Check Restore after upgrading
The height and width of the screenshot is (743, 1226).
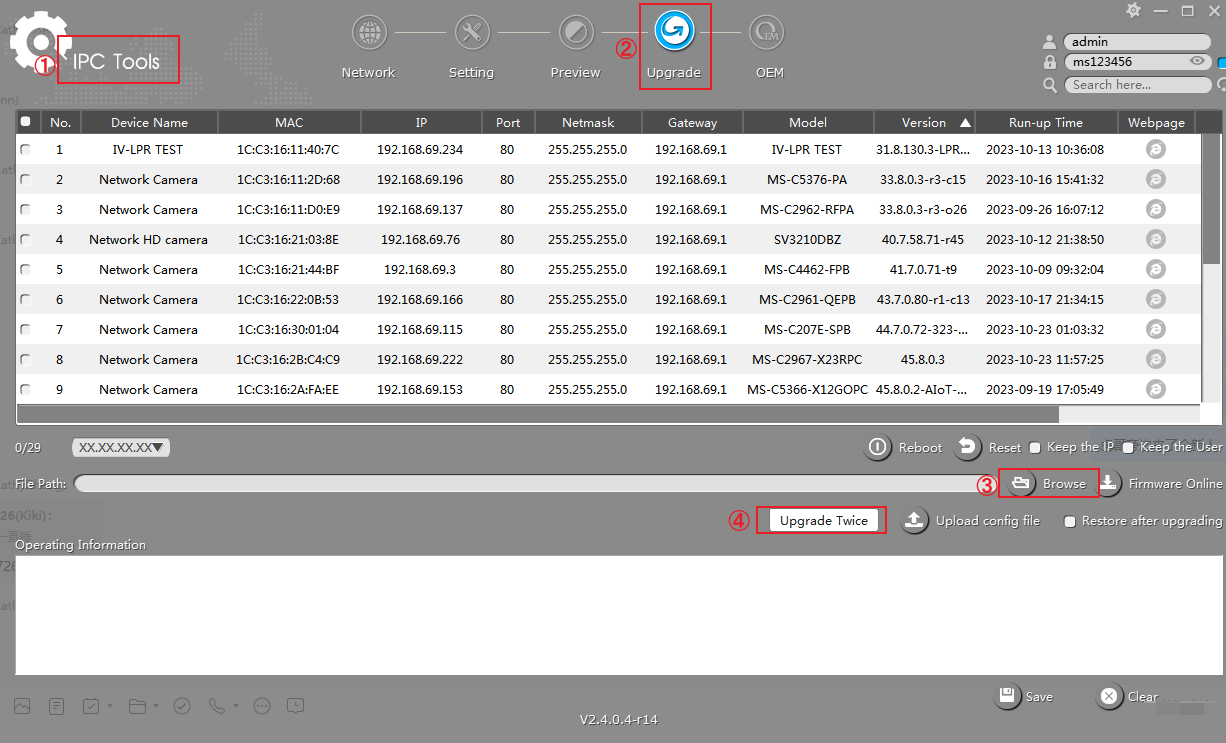coord(1070,521)
